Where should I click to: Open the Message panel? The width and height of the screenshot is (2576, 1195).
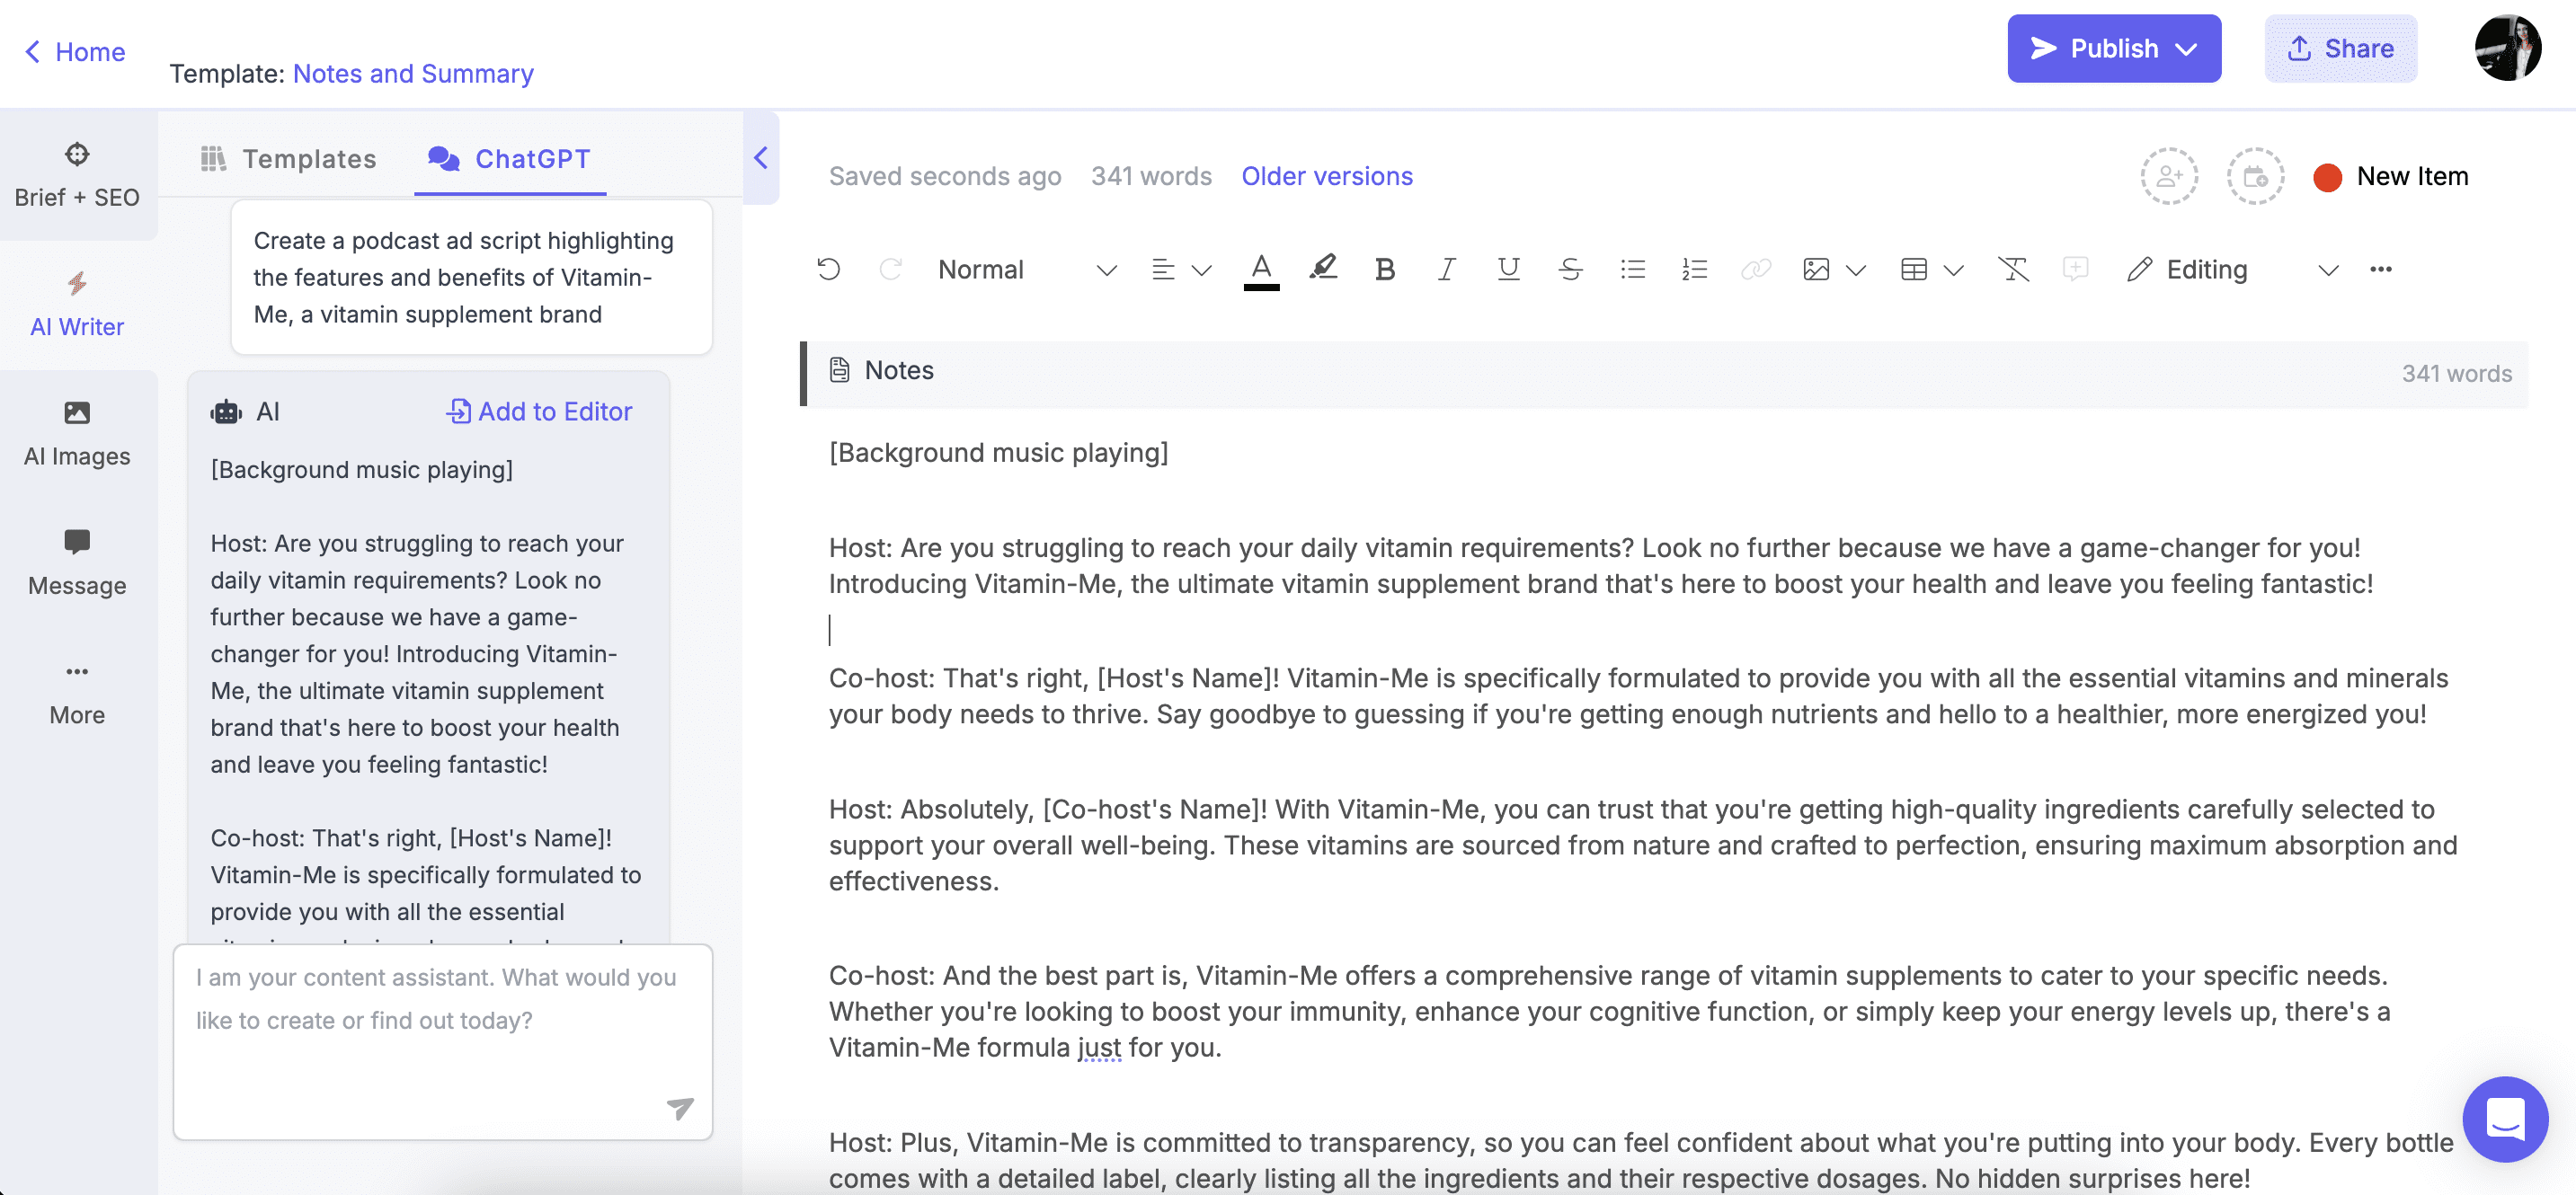[x=77, y=563]
